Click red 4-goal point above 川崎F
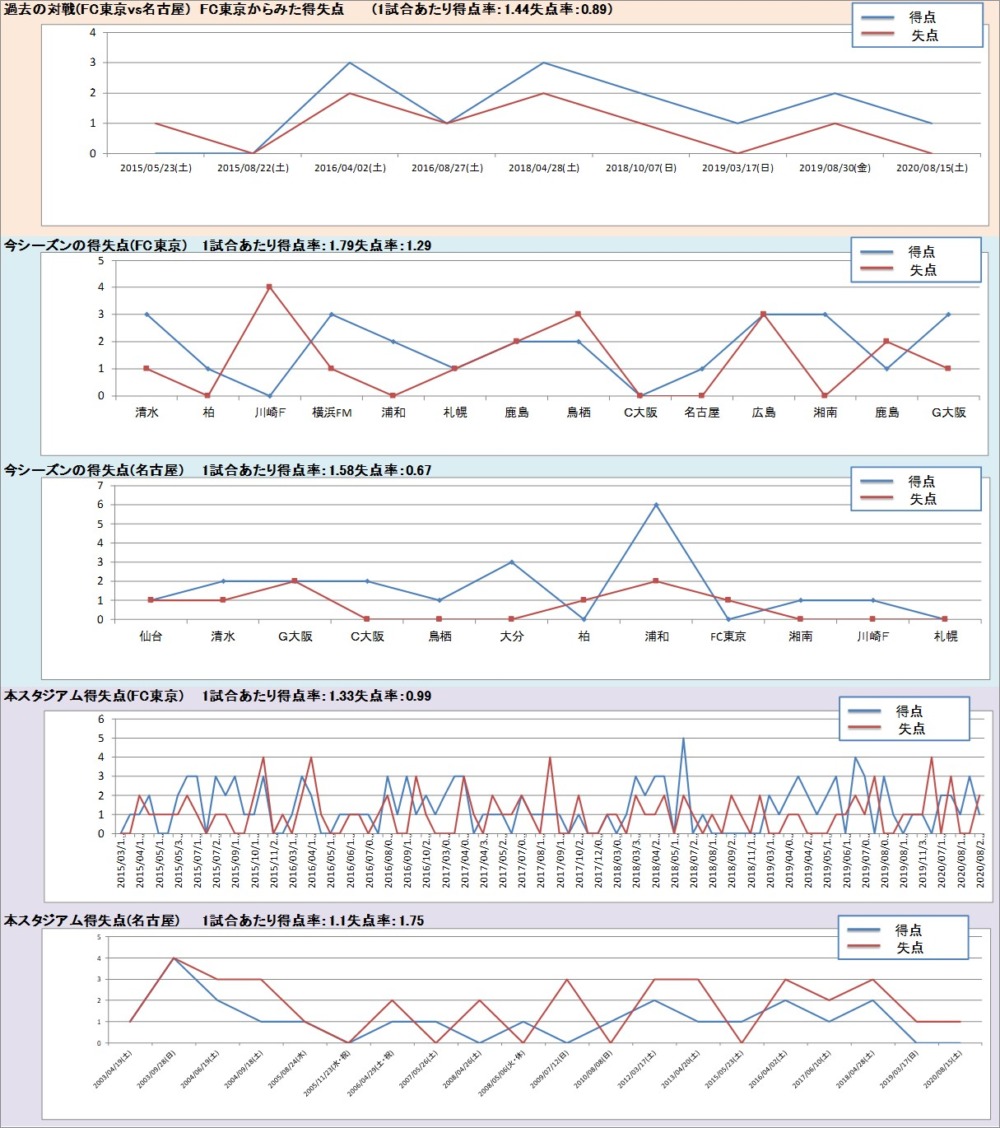Image resolution: width=1000 pixels, height=1128 pixels. [270, 287]
